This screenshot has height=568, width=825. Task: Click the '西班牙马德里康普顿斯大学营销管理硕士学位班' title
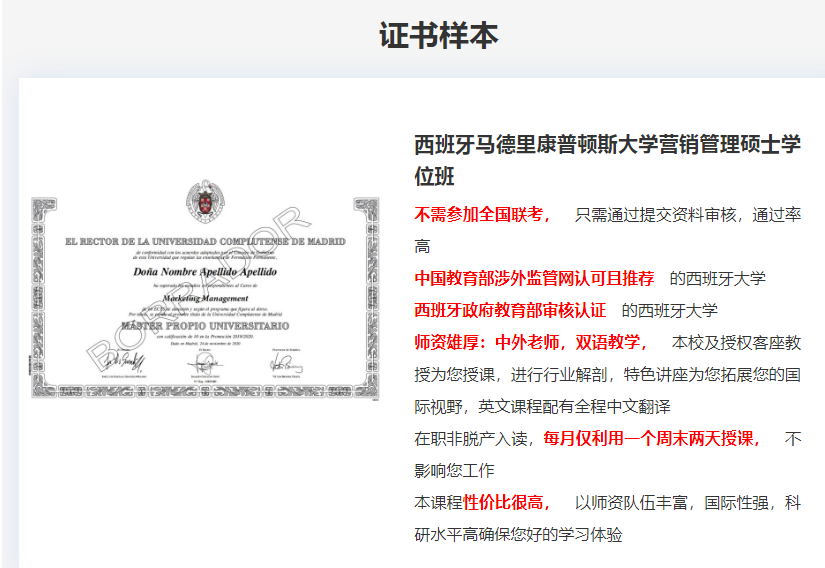(x=607, y=160)
